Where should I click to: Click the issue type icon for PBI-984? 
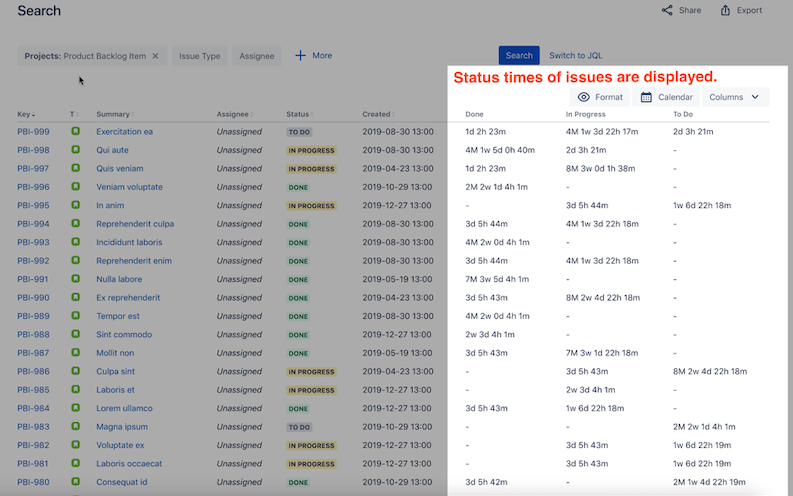pos(75,408)
